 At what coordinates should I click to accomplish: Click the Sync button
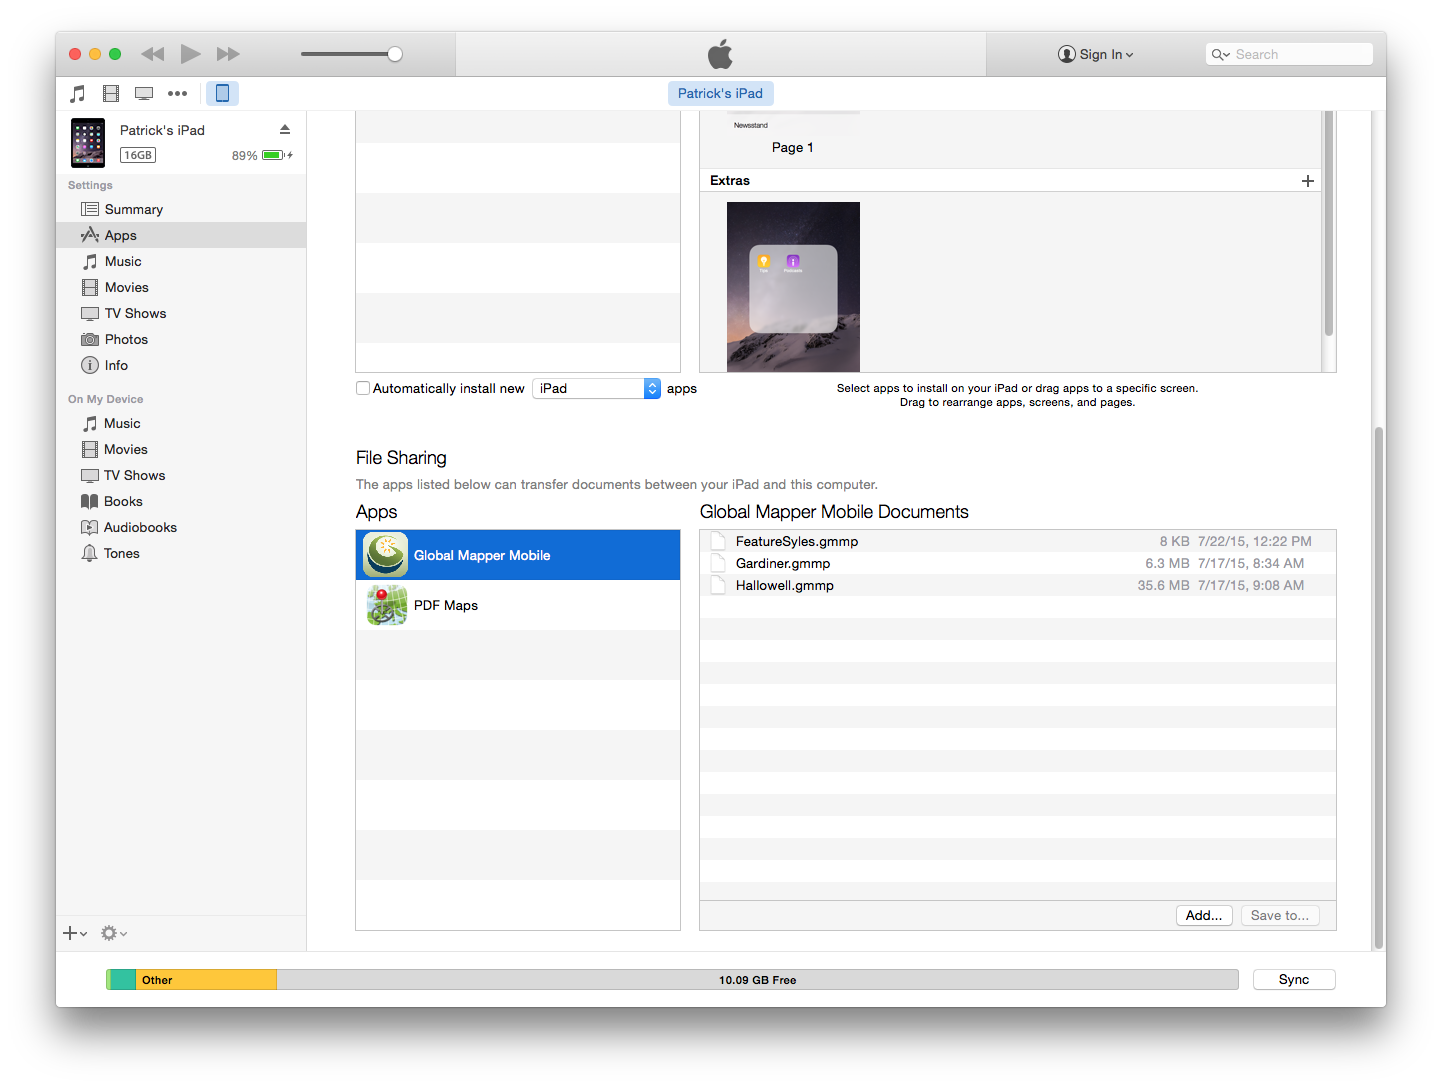click(1294, 980)
